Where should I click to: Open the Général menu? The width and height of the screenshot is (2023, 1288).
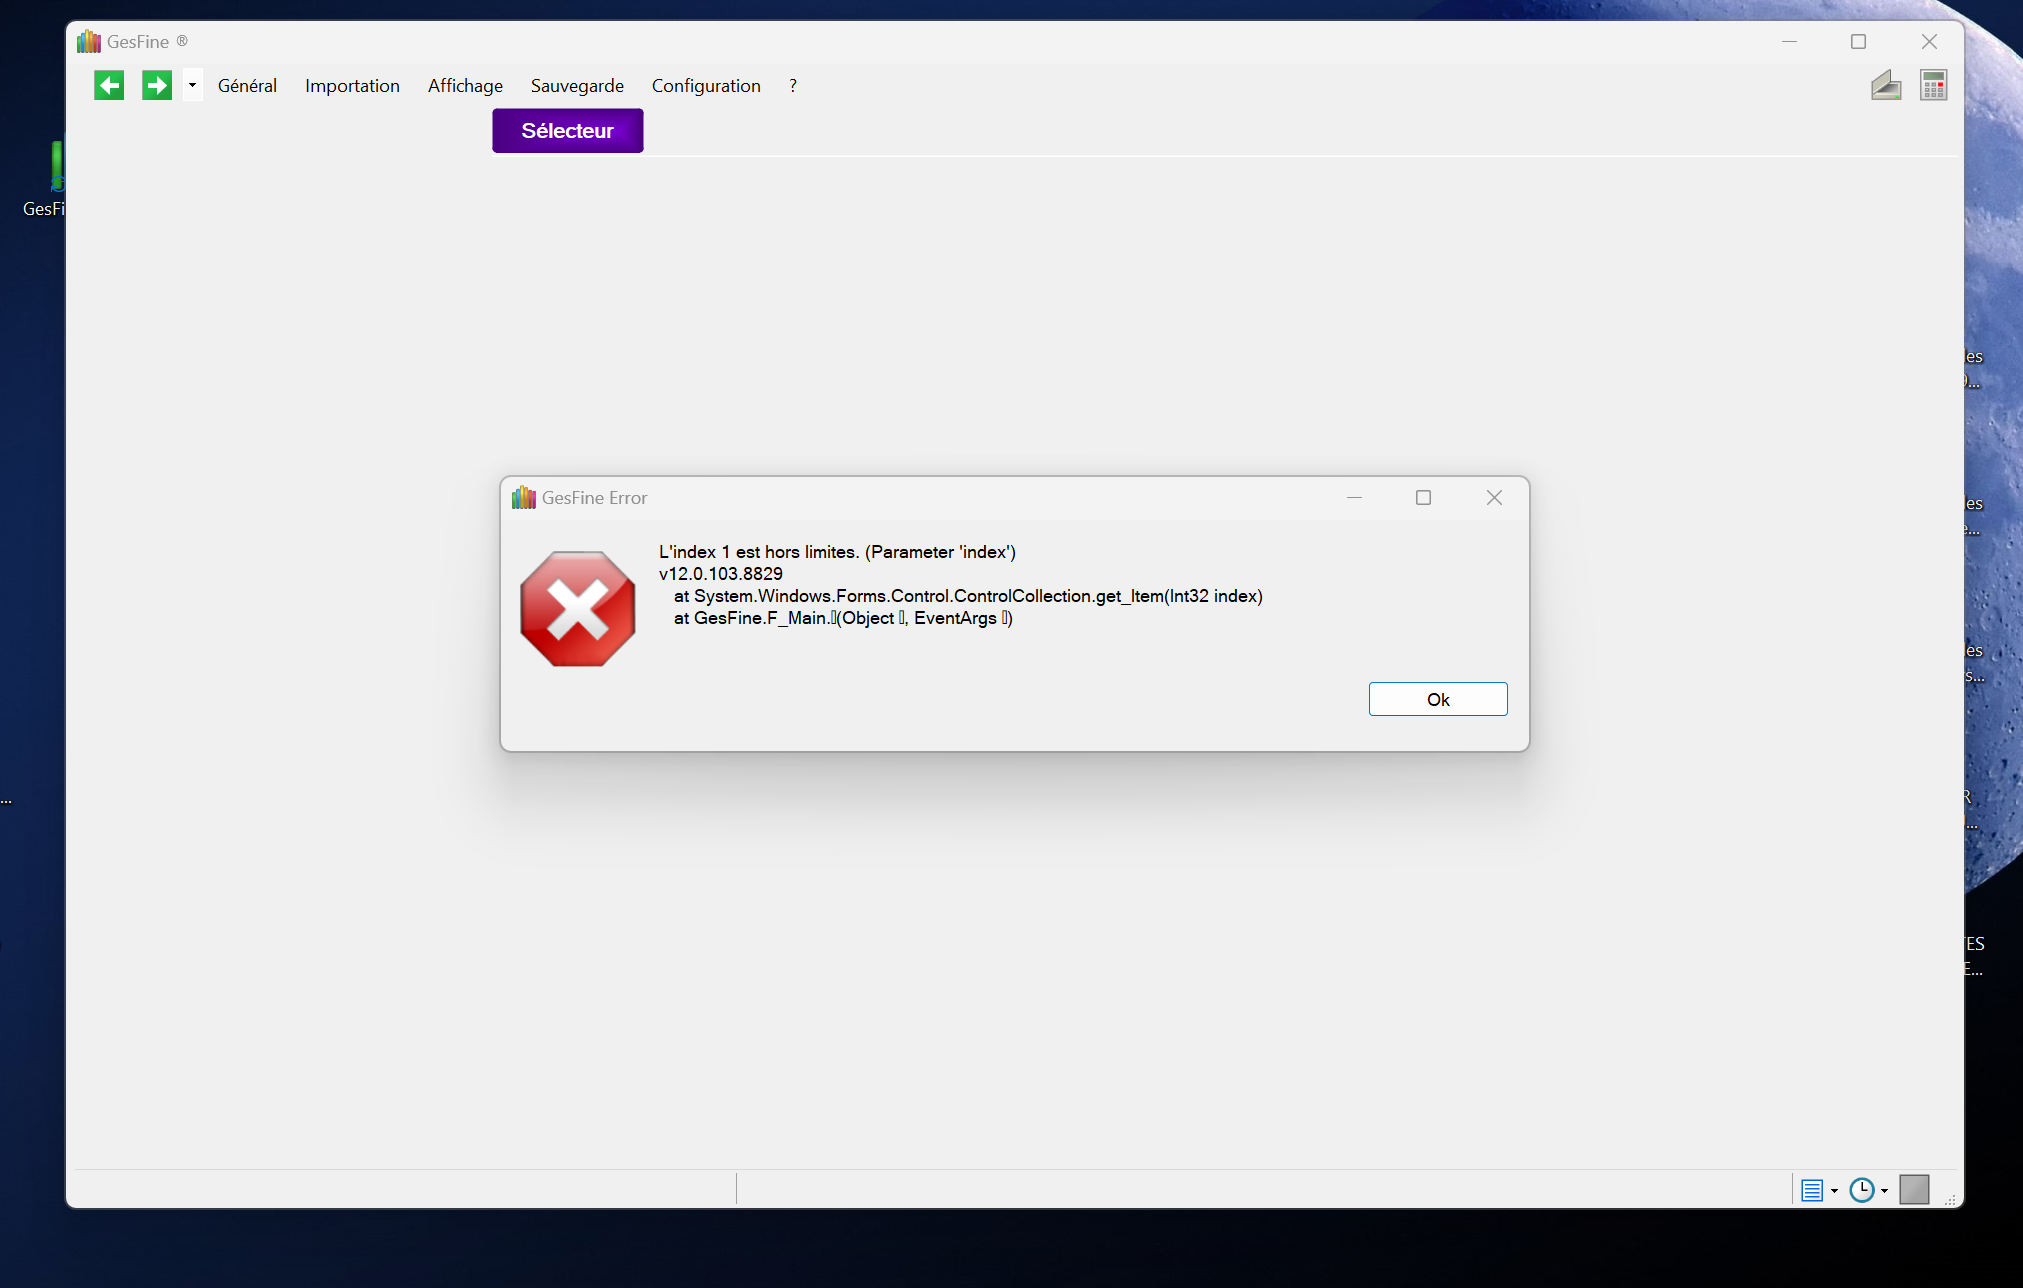click(247, 86)
